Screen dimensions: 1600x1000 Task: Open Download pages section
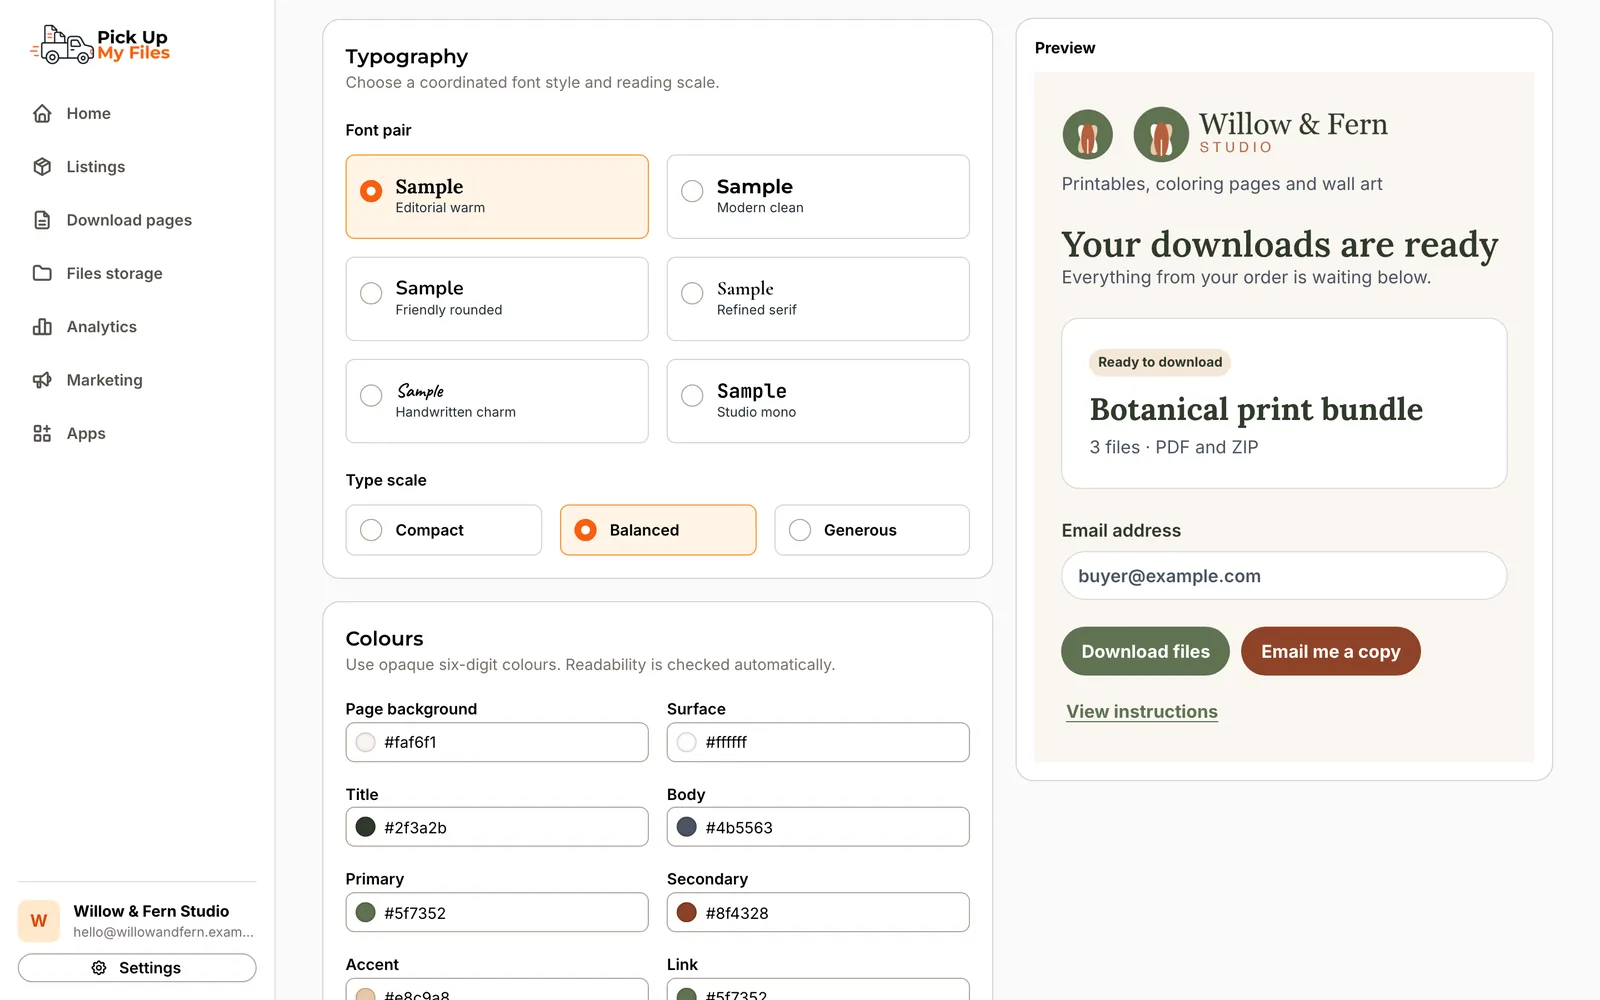point(129,220)
